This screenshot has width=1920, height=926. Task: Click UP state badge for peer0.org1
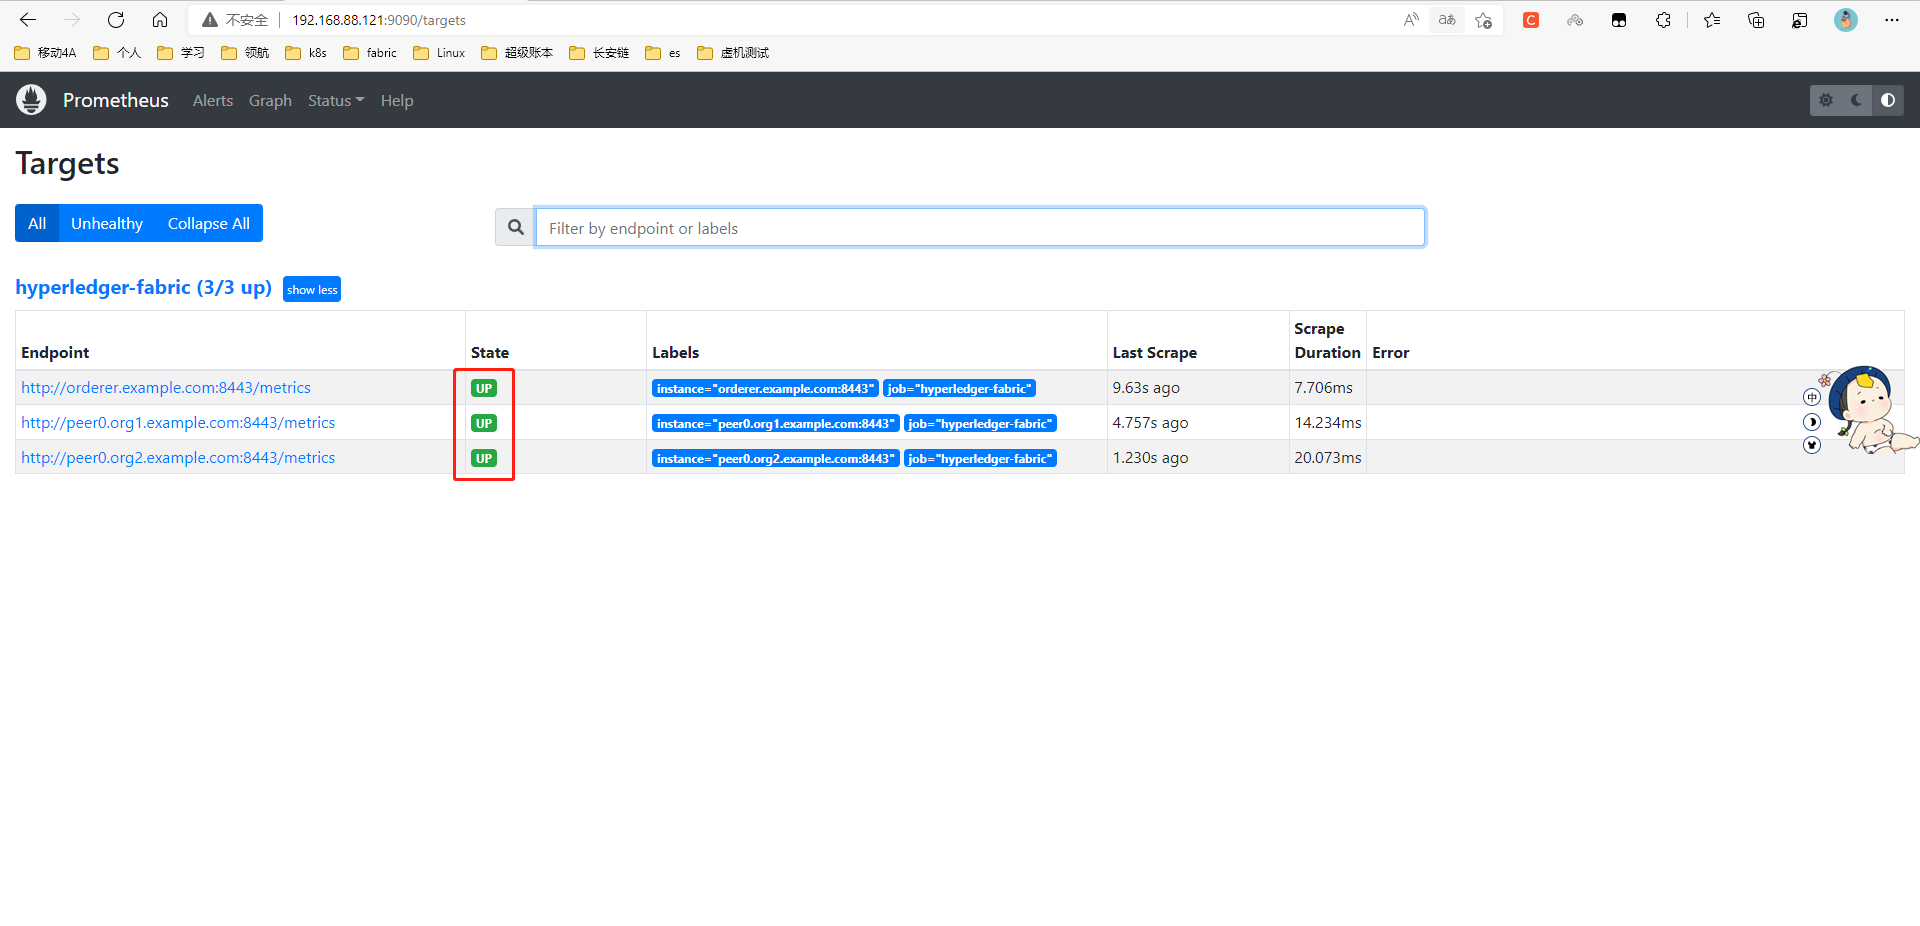484,423
